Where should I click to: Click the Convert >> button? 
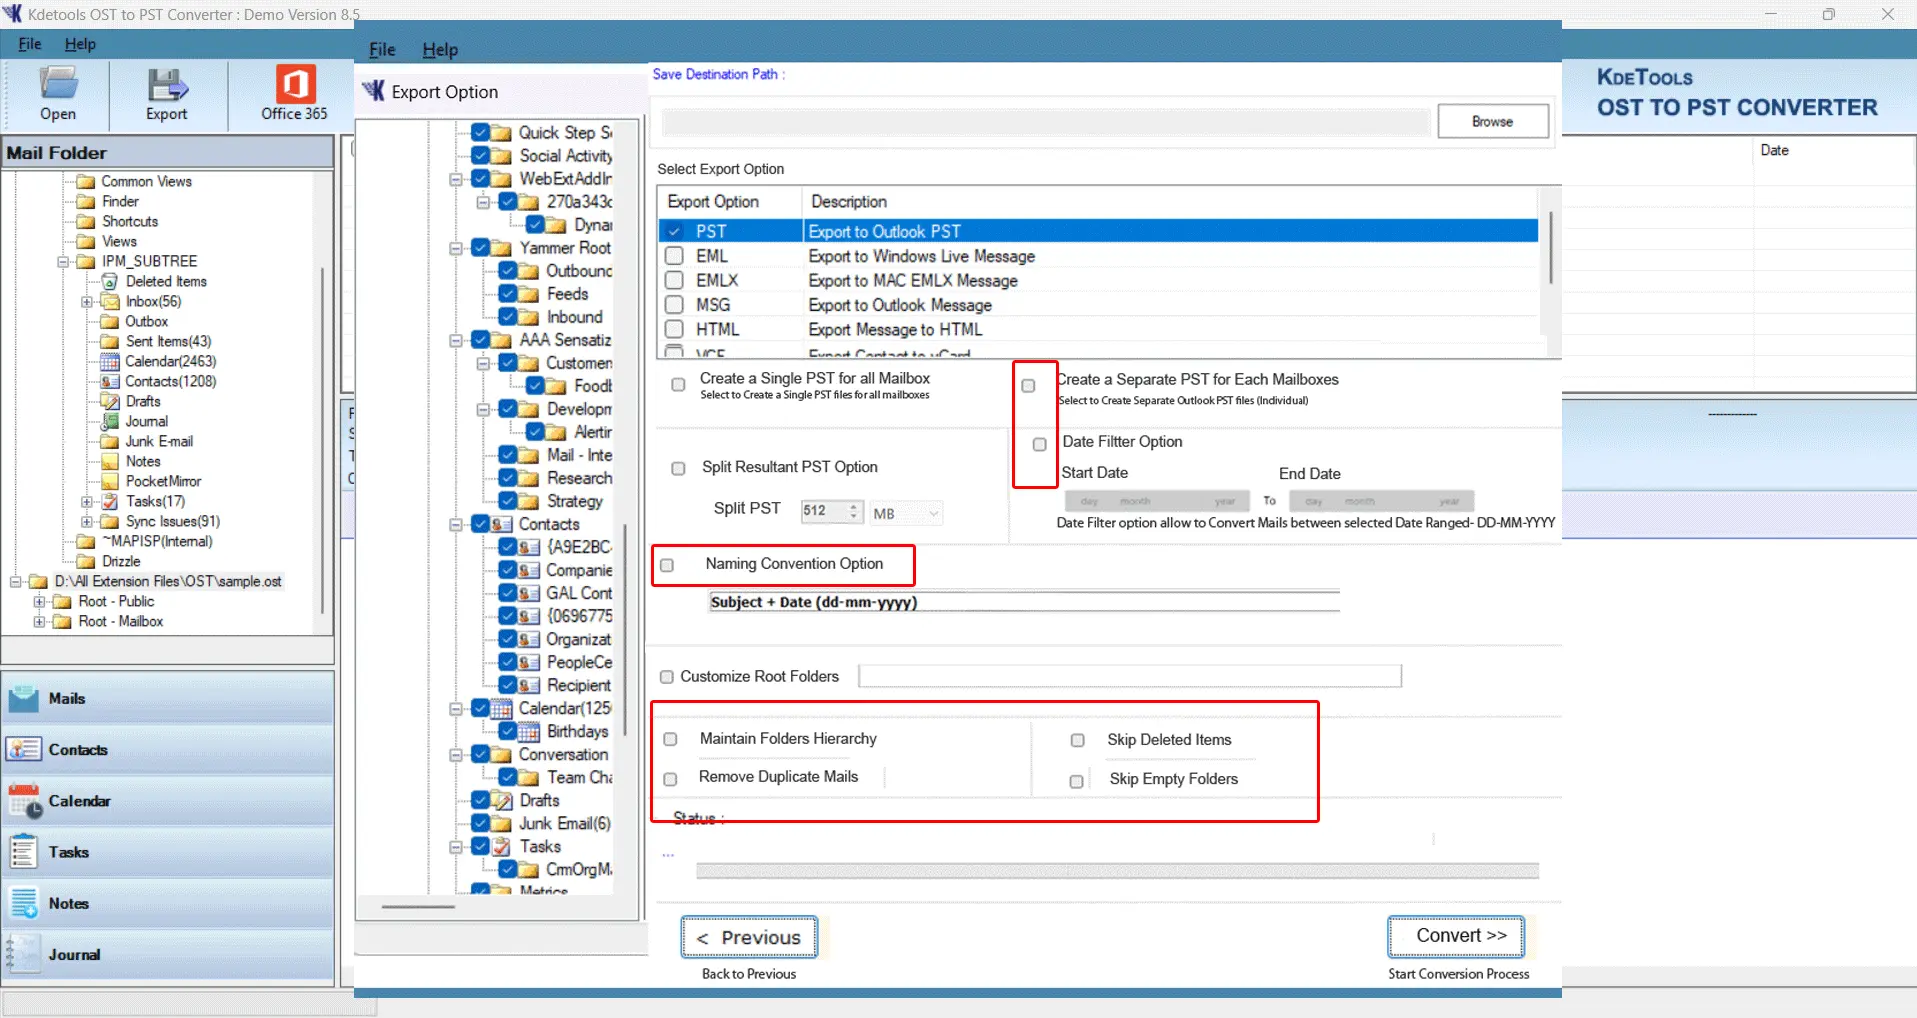click(1456, 936)
